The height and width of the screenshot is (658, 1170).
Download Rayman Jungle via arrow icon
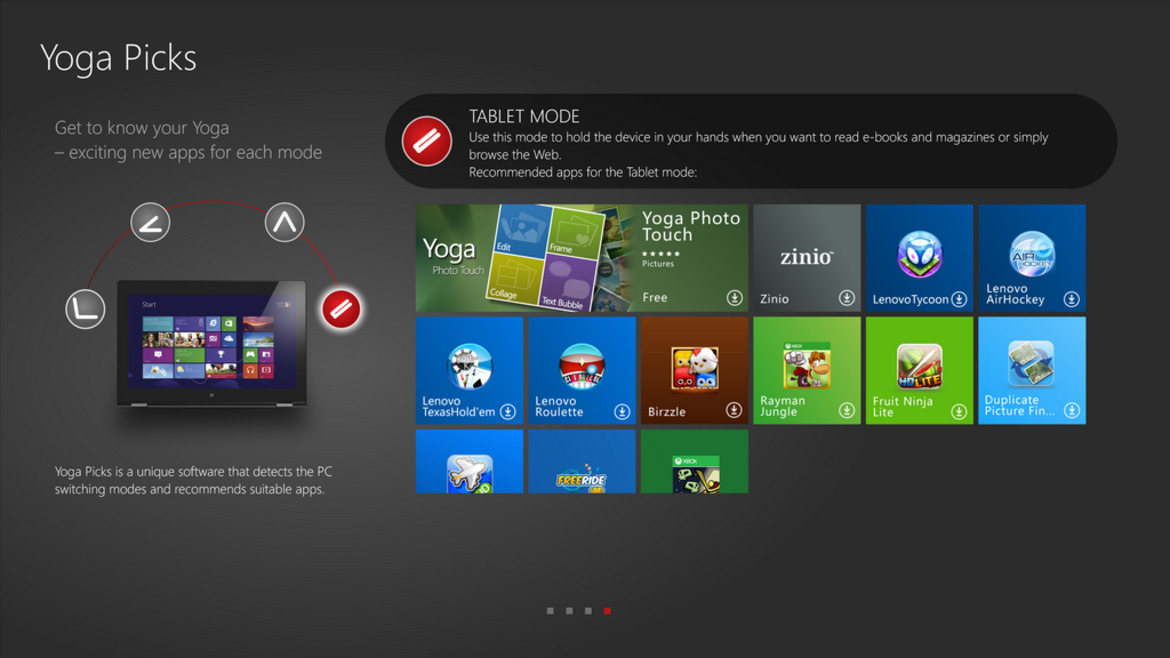[846, 410]
